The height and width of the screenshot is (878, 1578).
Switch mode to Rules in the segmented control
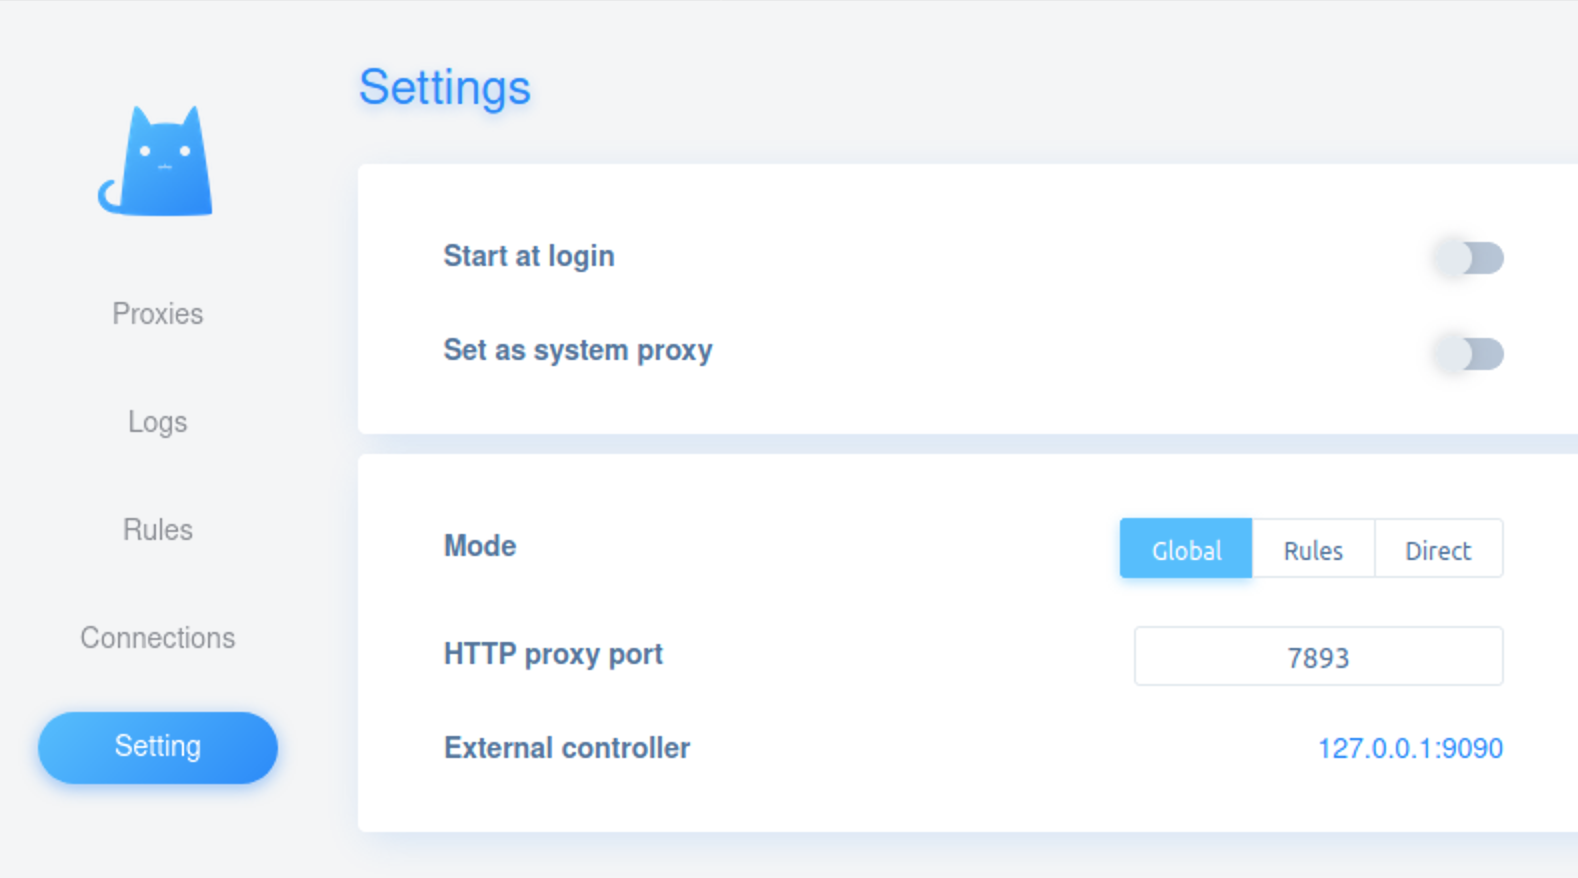tap(1313, 549)
